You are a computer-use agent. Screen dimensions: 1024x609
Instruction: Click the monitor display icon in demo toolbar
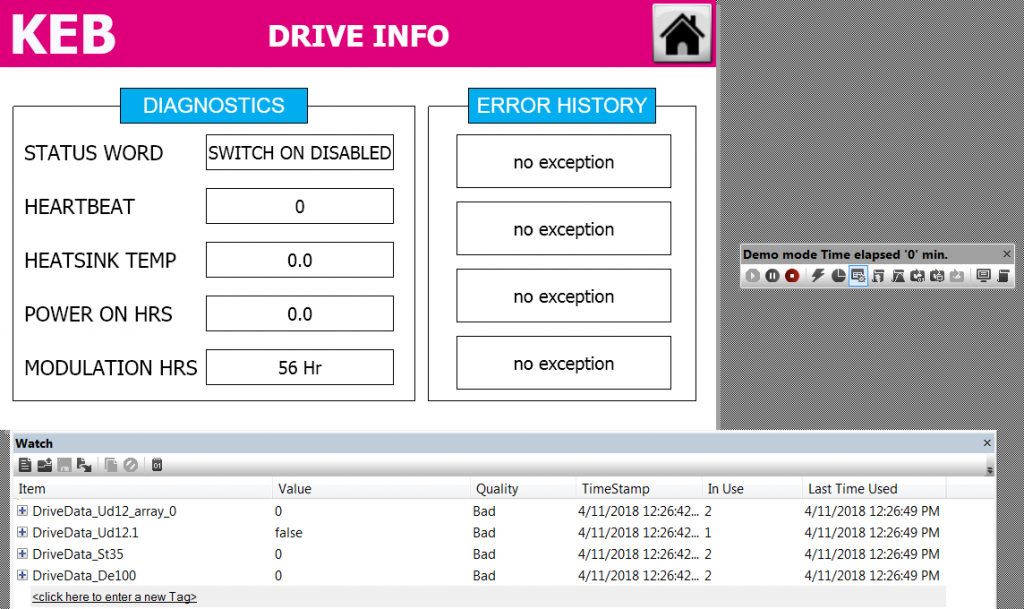[x=983, y=276]
